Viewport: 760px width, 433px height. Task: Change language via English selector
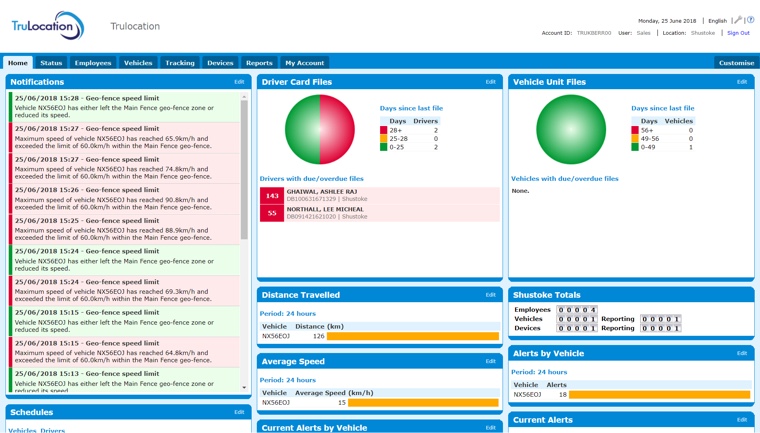point(717,21)
